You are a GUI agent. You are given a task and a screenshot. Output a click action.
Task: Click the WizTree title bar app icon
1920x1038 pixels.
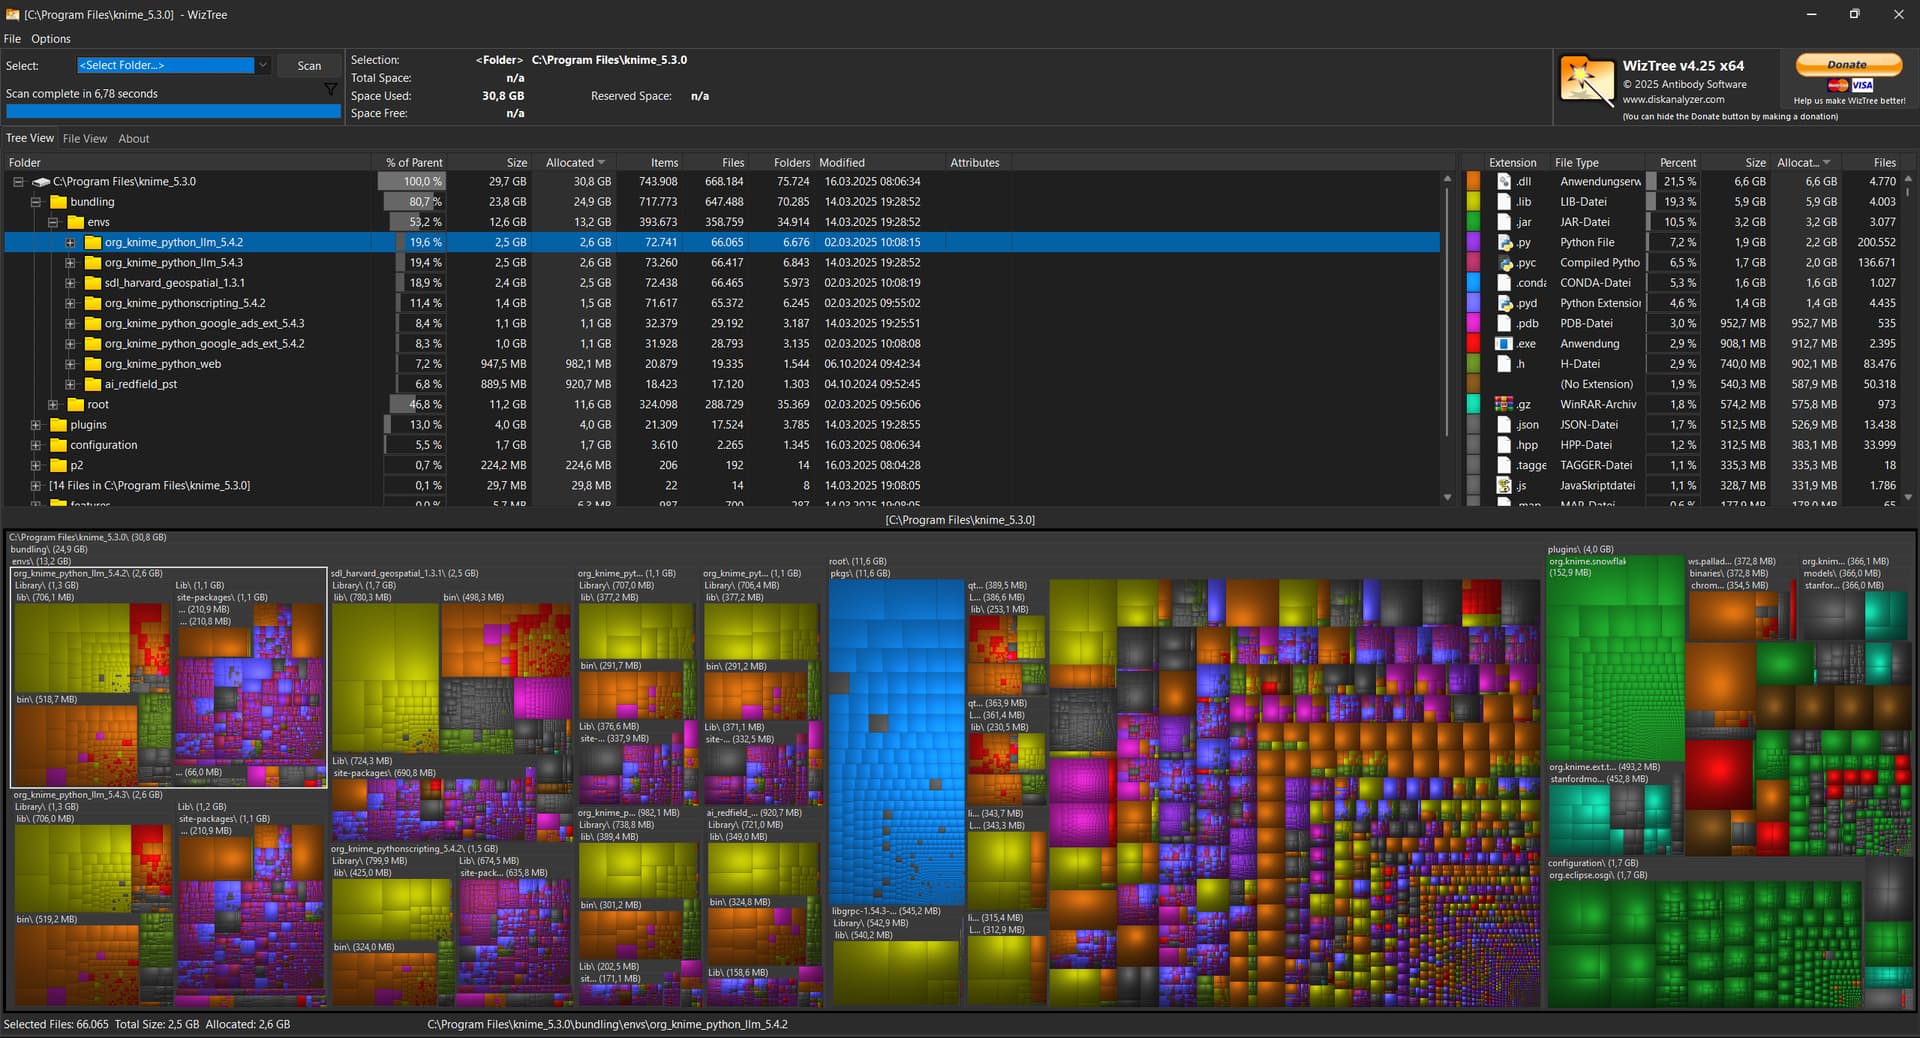(12, 15)
